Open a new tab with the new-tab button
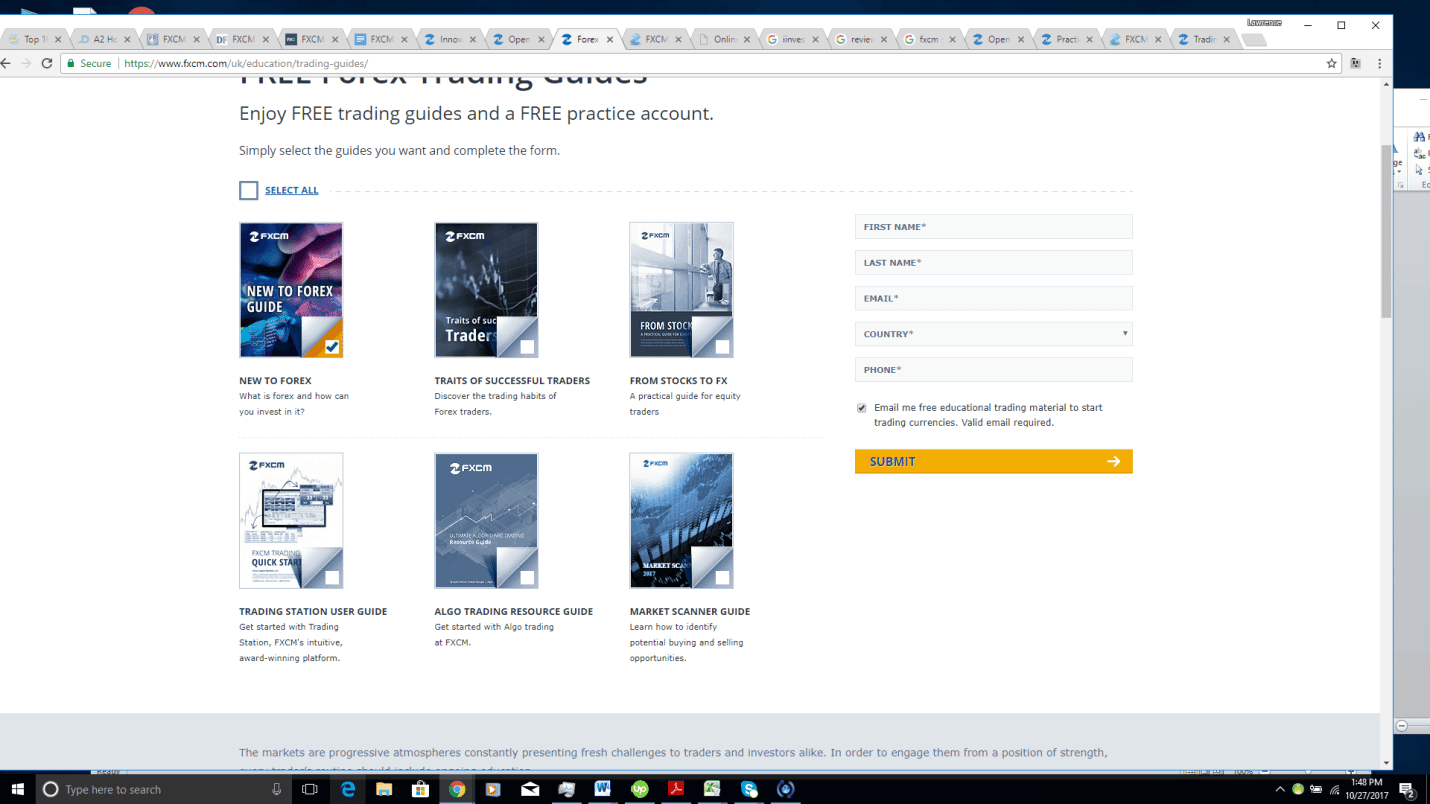The height and width of the screenshot is (804, 1430). pos(1255,40)
